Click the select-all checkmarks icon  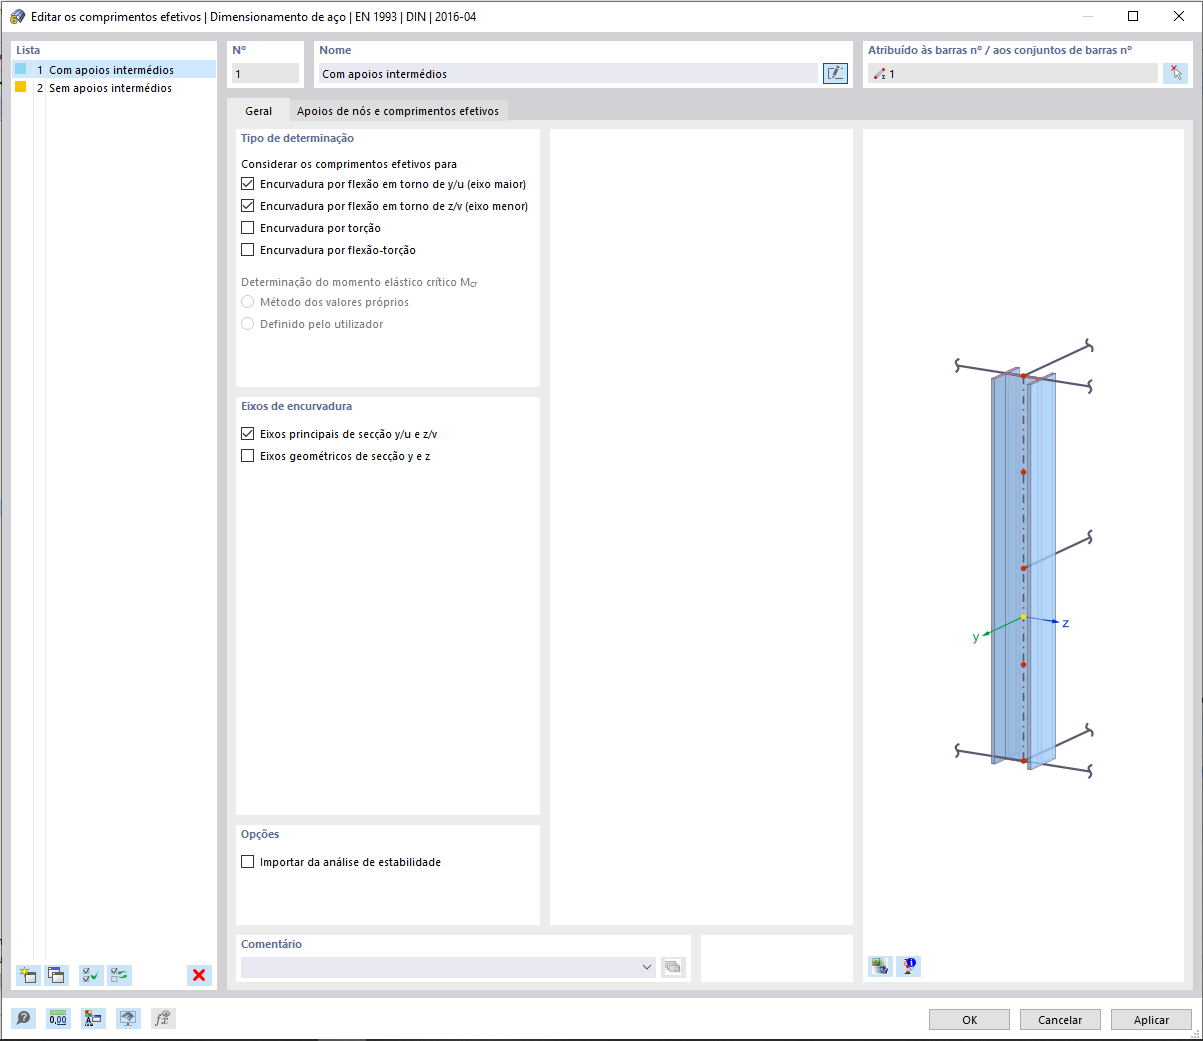coord(91,975)
